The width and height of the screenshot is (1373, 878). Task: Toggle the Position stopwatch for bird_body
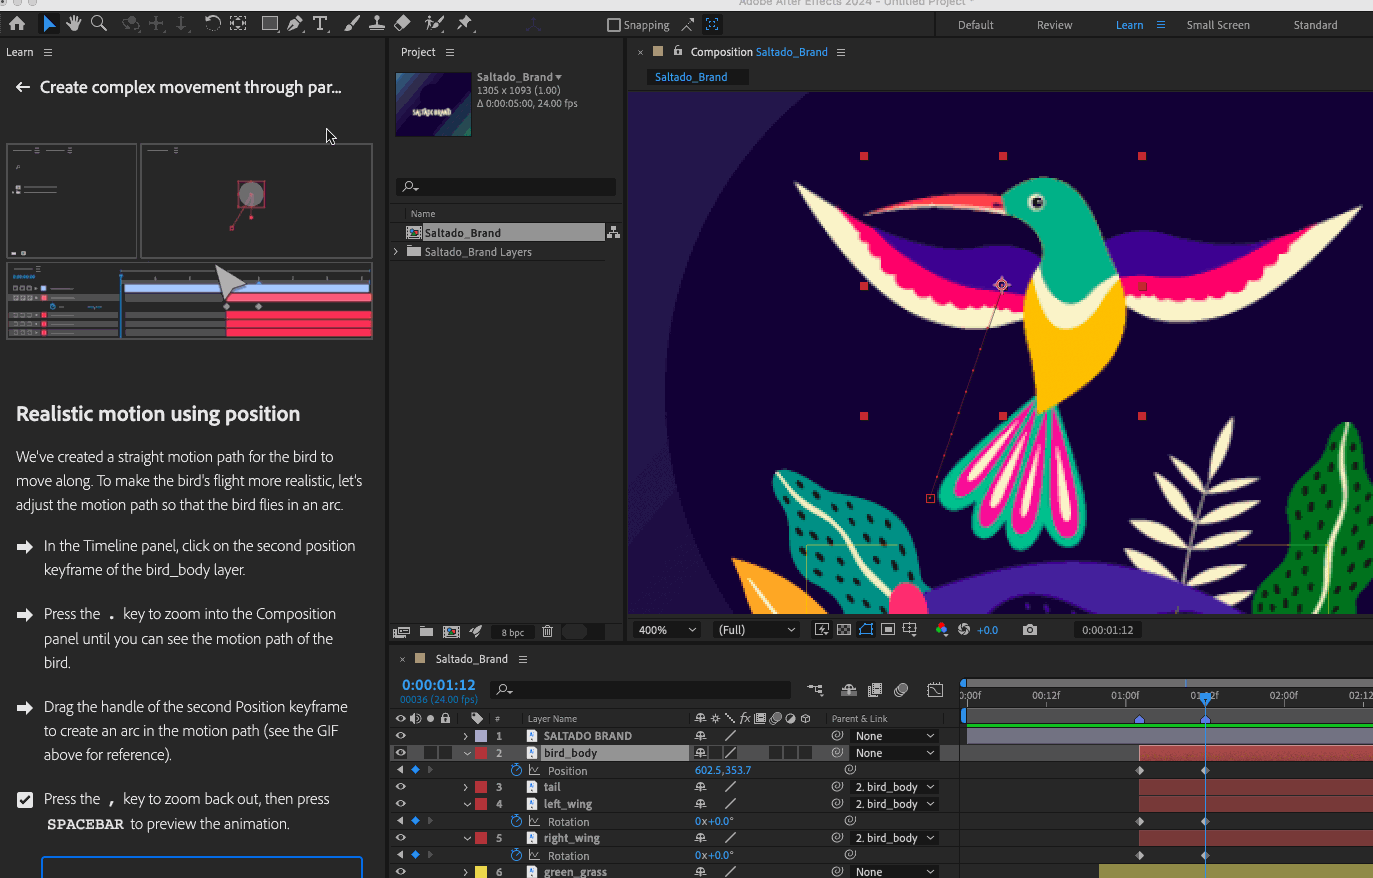[516, 770]
